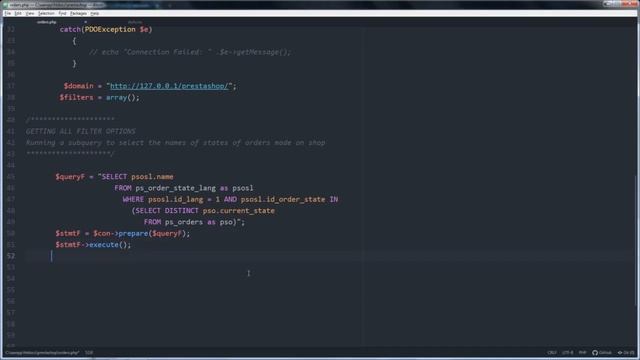Open the Edit menu
Viewport: 640px width, 360px height.
pos(18,13)
